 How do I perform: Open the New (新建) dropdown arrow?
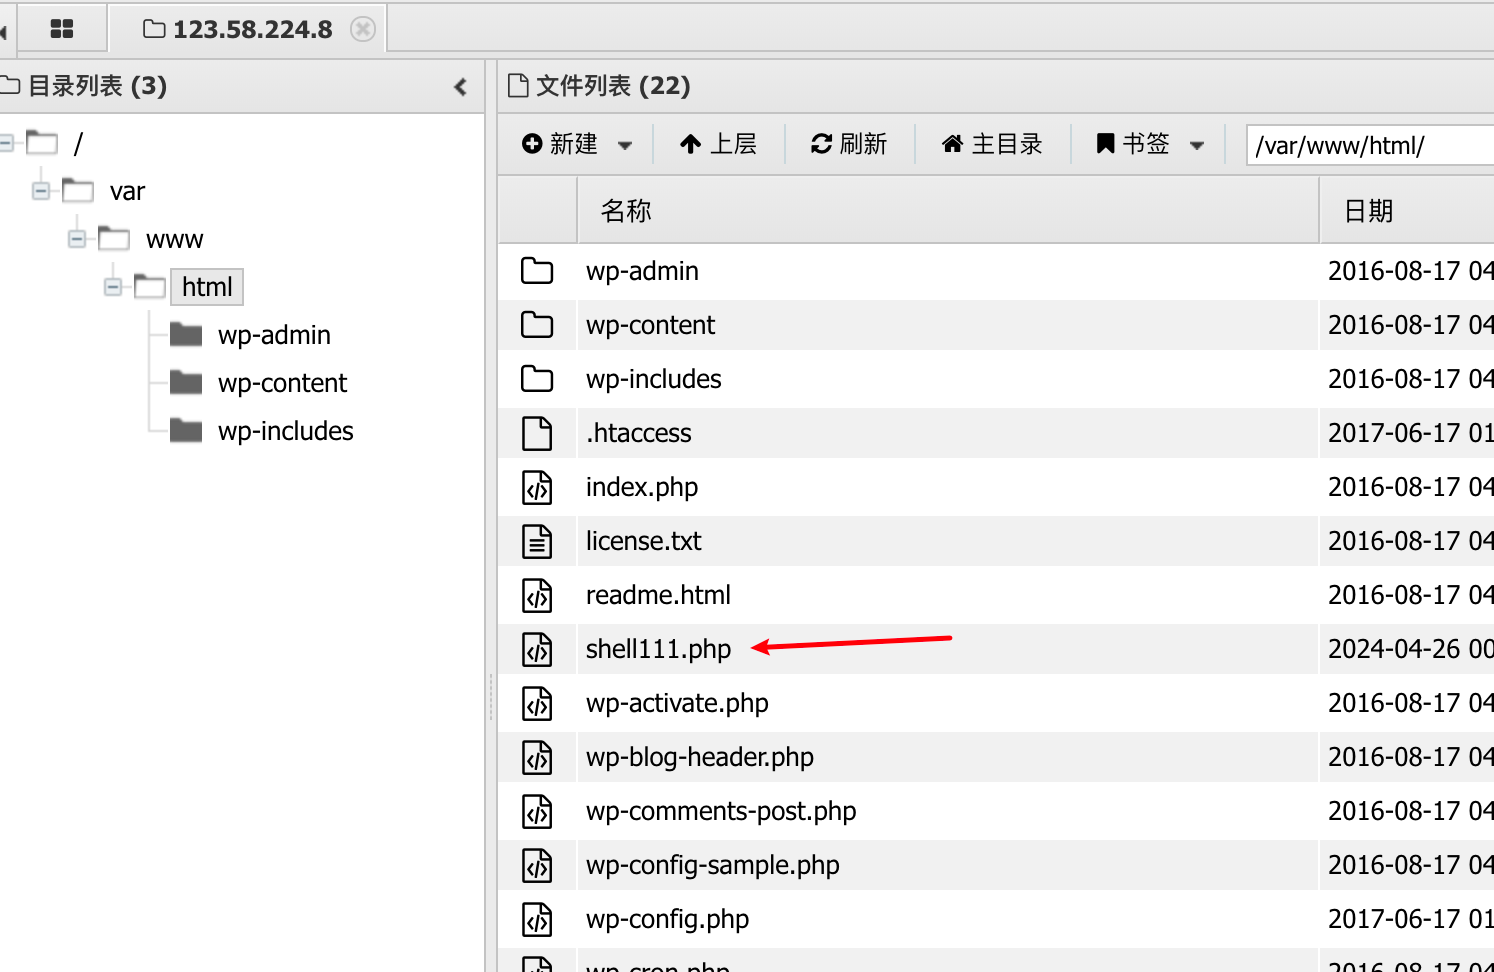[625, 145]
